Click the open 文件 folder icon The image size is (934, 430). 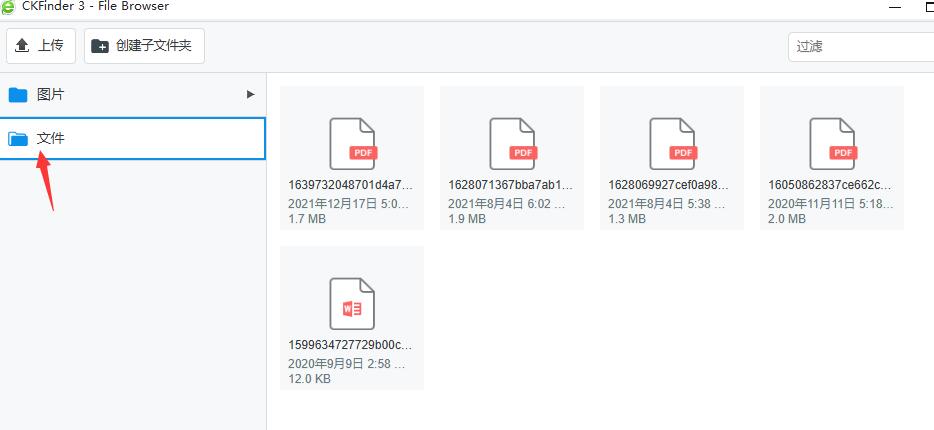pyautogui.click(x=18, y=139)
